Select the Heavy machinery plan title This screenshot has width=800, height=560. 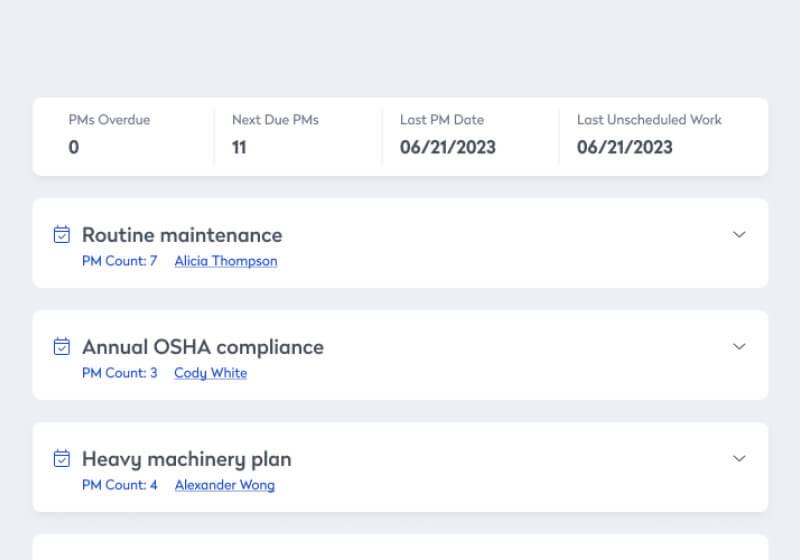(186, 459)
